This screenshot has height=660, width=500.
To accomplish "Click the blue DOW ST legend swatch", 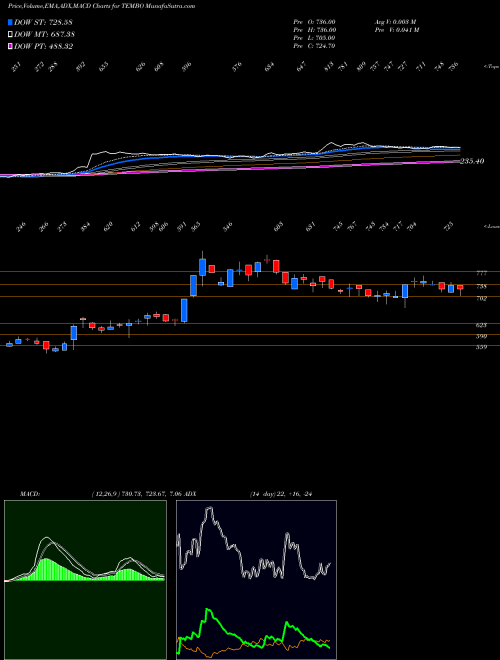I will (x=11, y=22).
